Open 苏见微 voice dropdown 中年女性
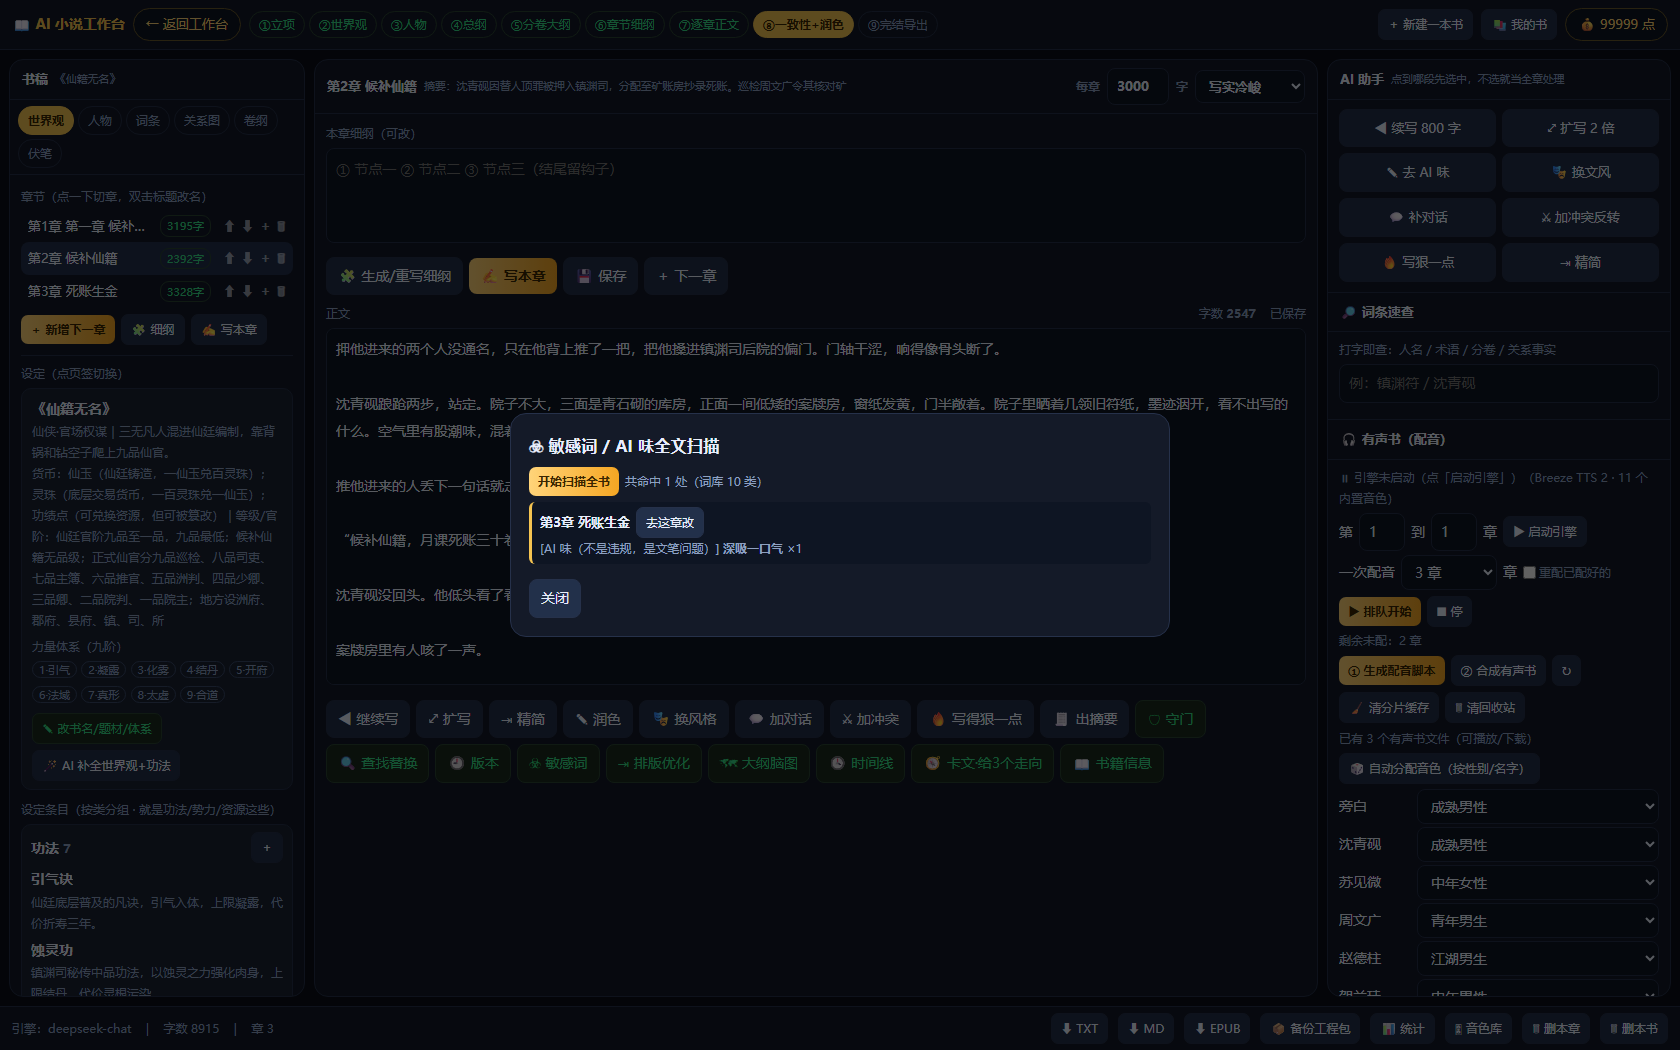This screenshot has height=1050, width=1680. pyautogui.click(x=1538, y=882)
